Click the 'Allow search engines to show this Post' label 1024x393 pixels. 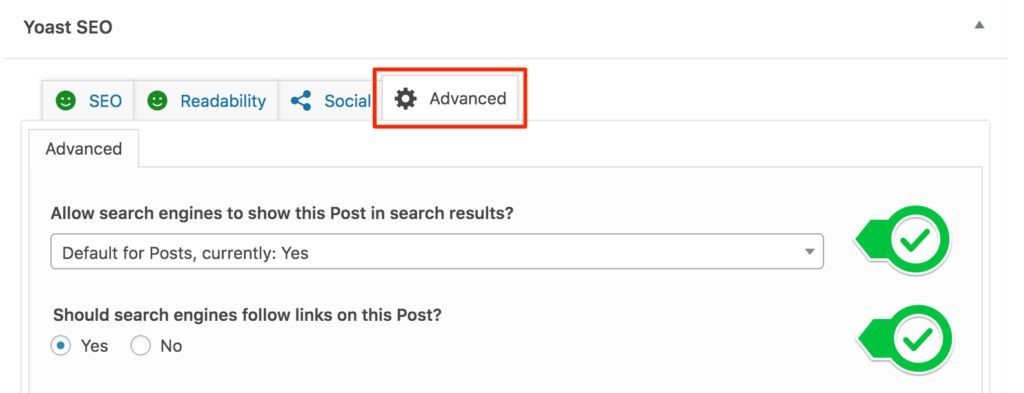(281, 214)
